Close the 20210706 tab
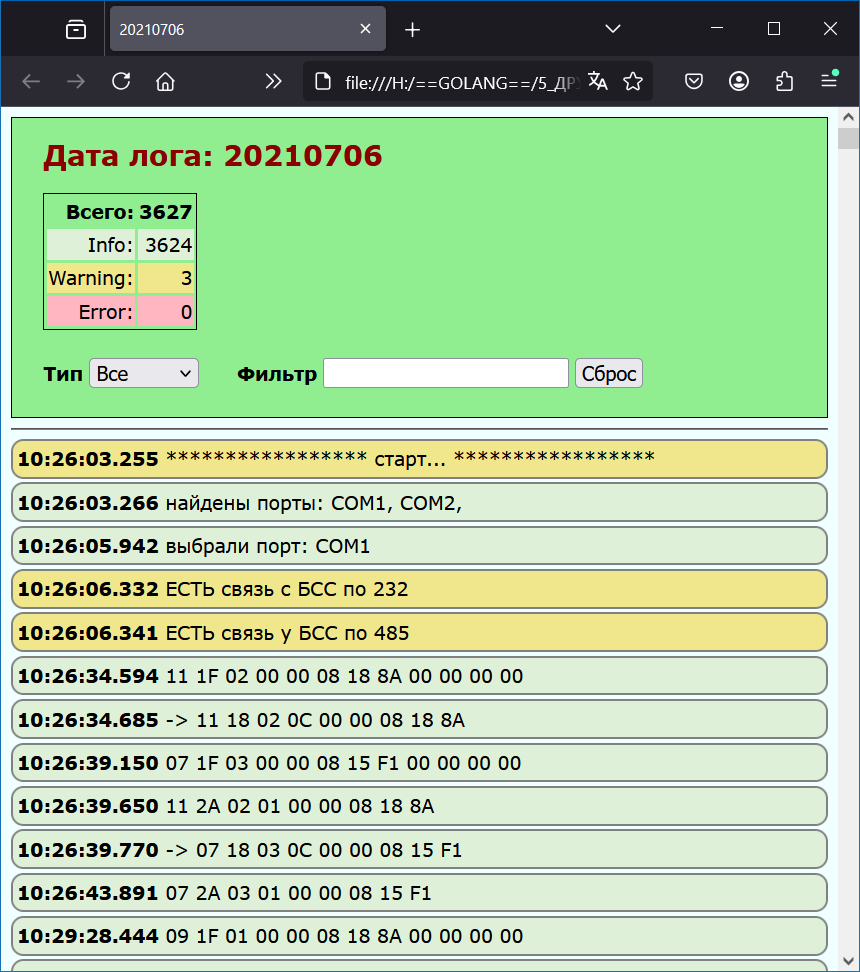Viewport: 860px width, 972px height. point(365,29)
